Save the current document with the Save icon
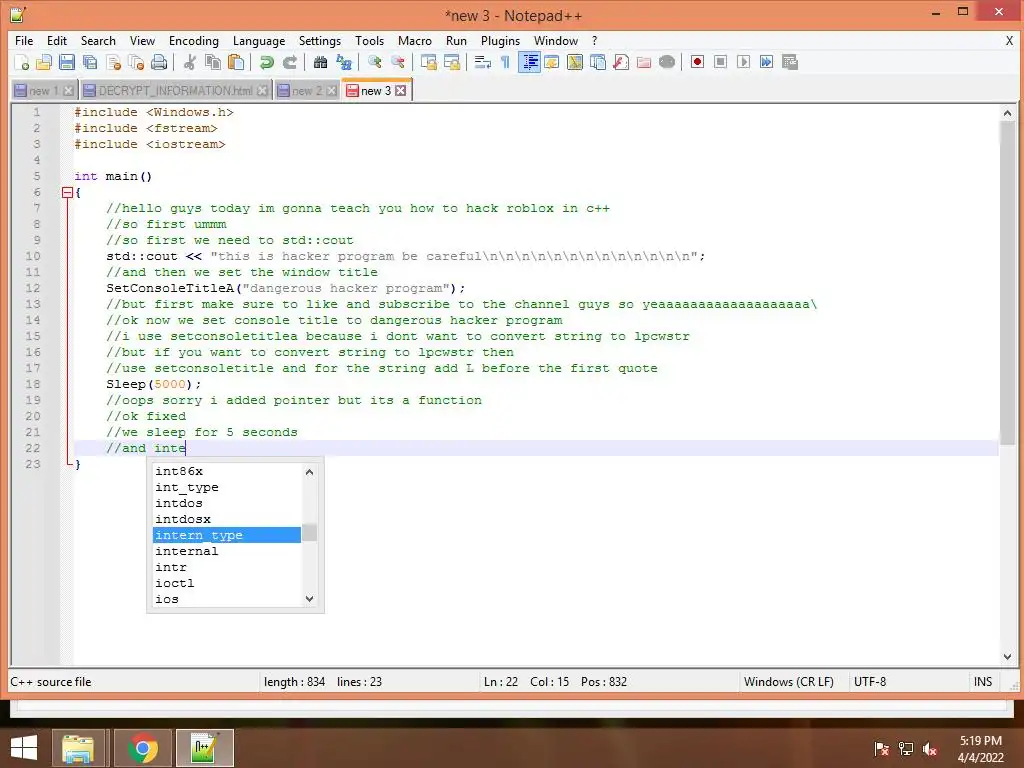The width and height of the screenshot is (1024, 768). tap(67, 62)
